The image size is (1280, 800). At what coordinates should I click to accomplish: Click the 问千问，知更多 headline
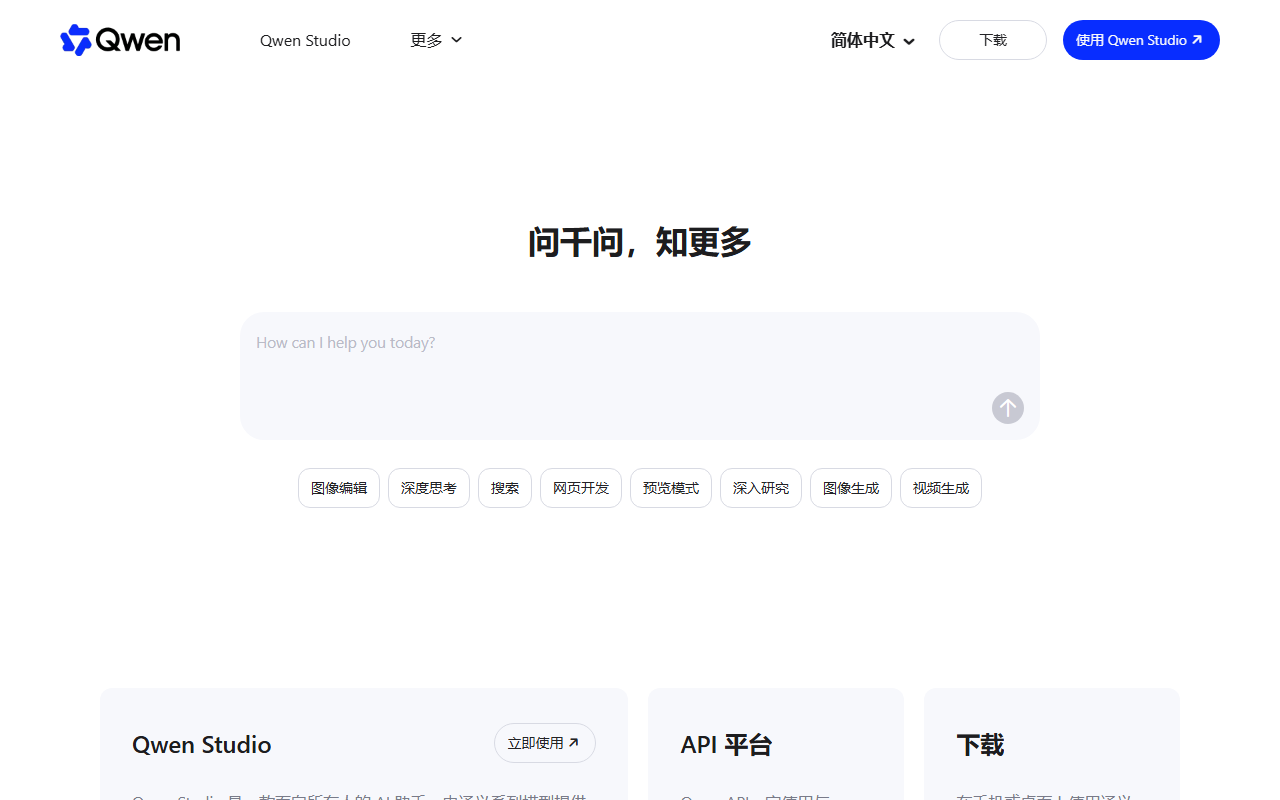(640, 242)
